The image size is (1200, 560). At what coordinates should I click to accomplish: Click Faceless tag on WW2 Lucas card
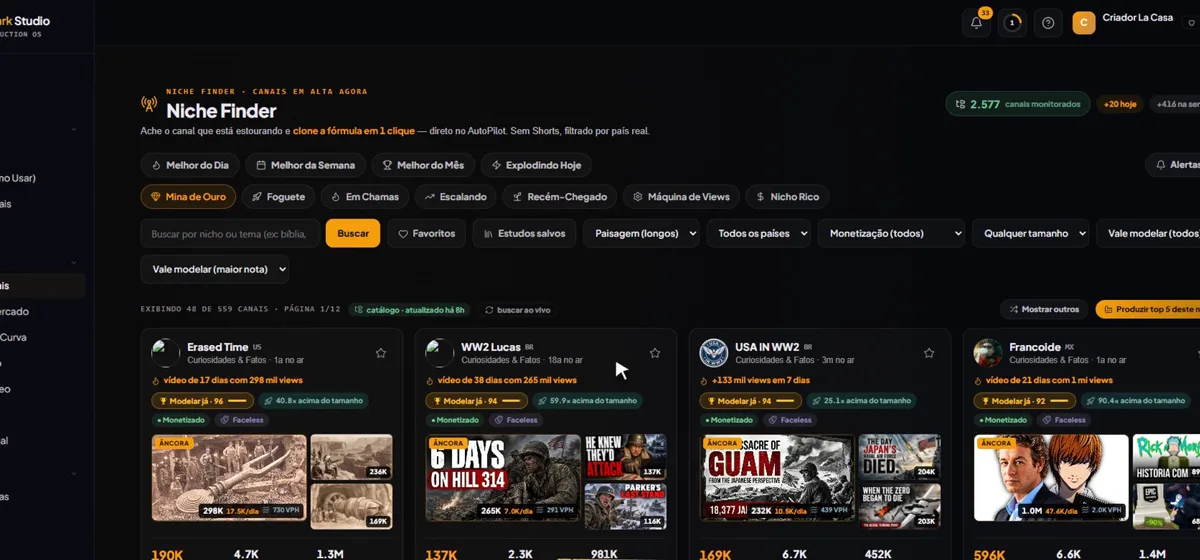click(516, 420)
